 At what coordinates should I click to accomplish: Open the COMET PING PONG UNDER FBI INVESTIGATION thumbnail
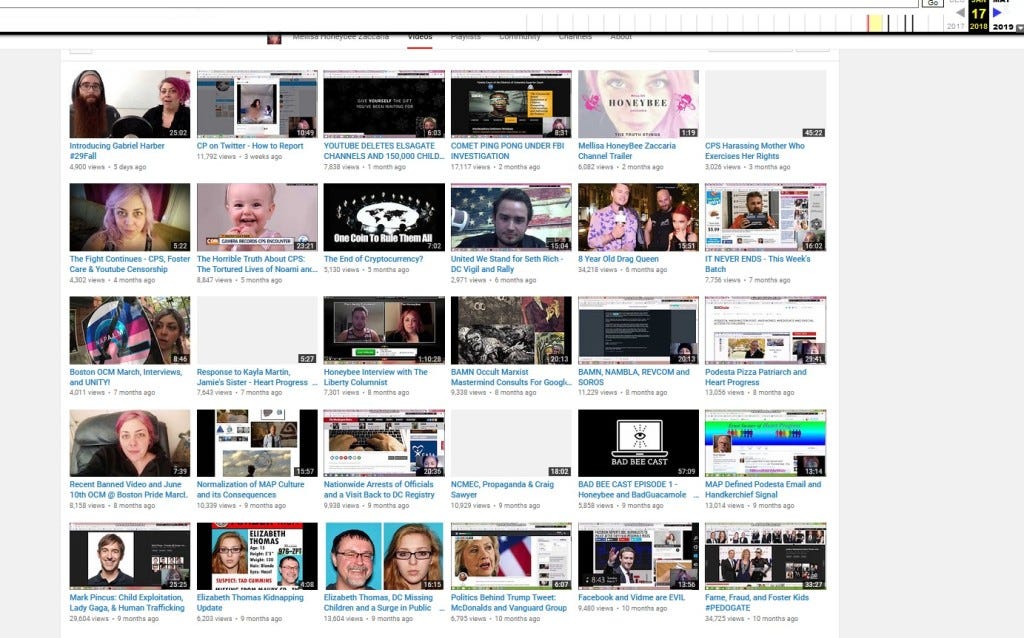(511, 104)
